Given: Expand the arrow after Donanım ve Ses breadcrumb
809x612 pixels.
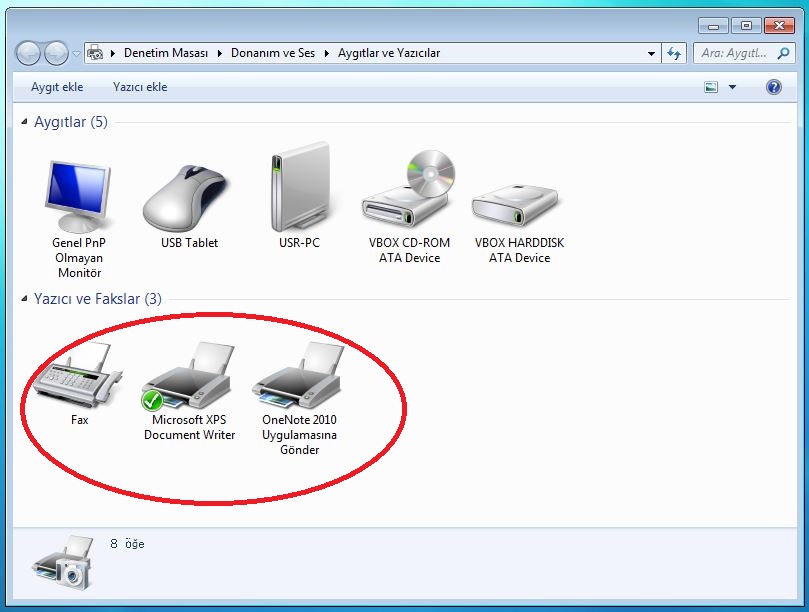Looking at the screenshot, I should 327,53.
